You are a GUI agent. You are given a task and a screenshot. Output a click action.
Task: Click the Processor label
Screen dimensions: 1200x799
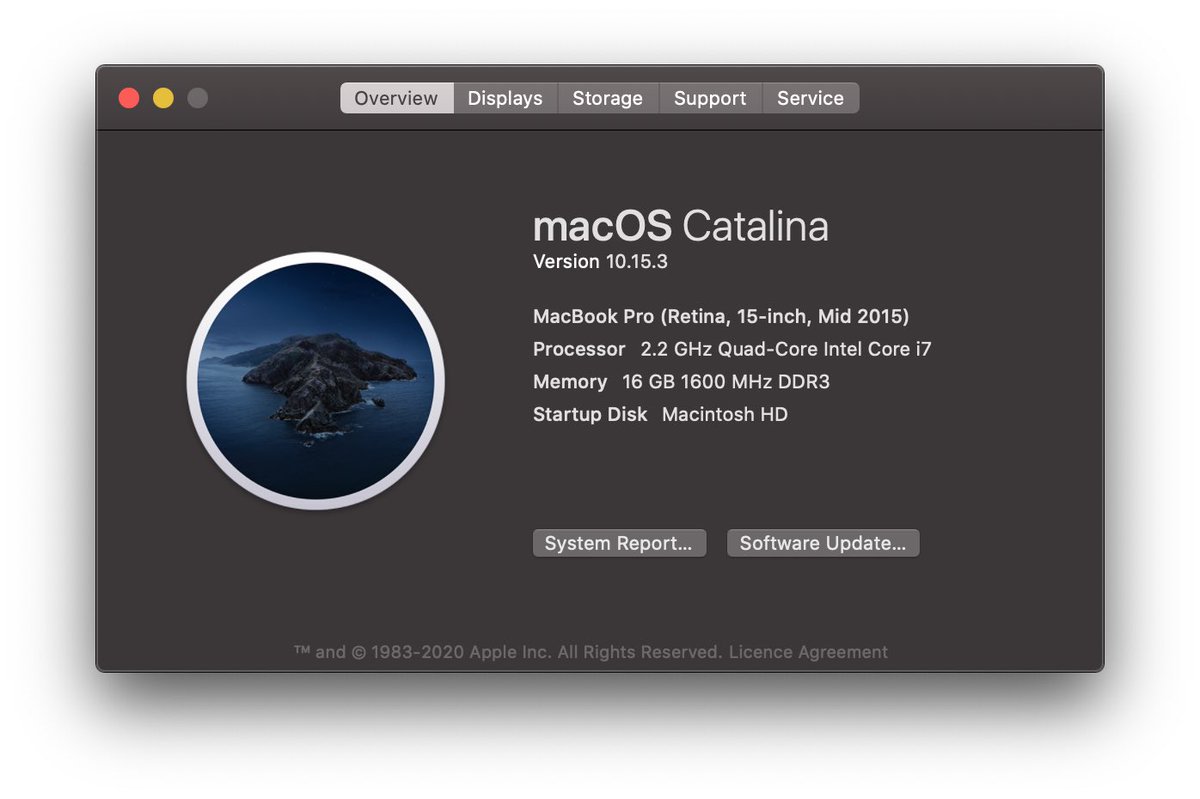coord(579,350)
